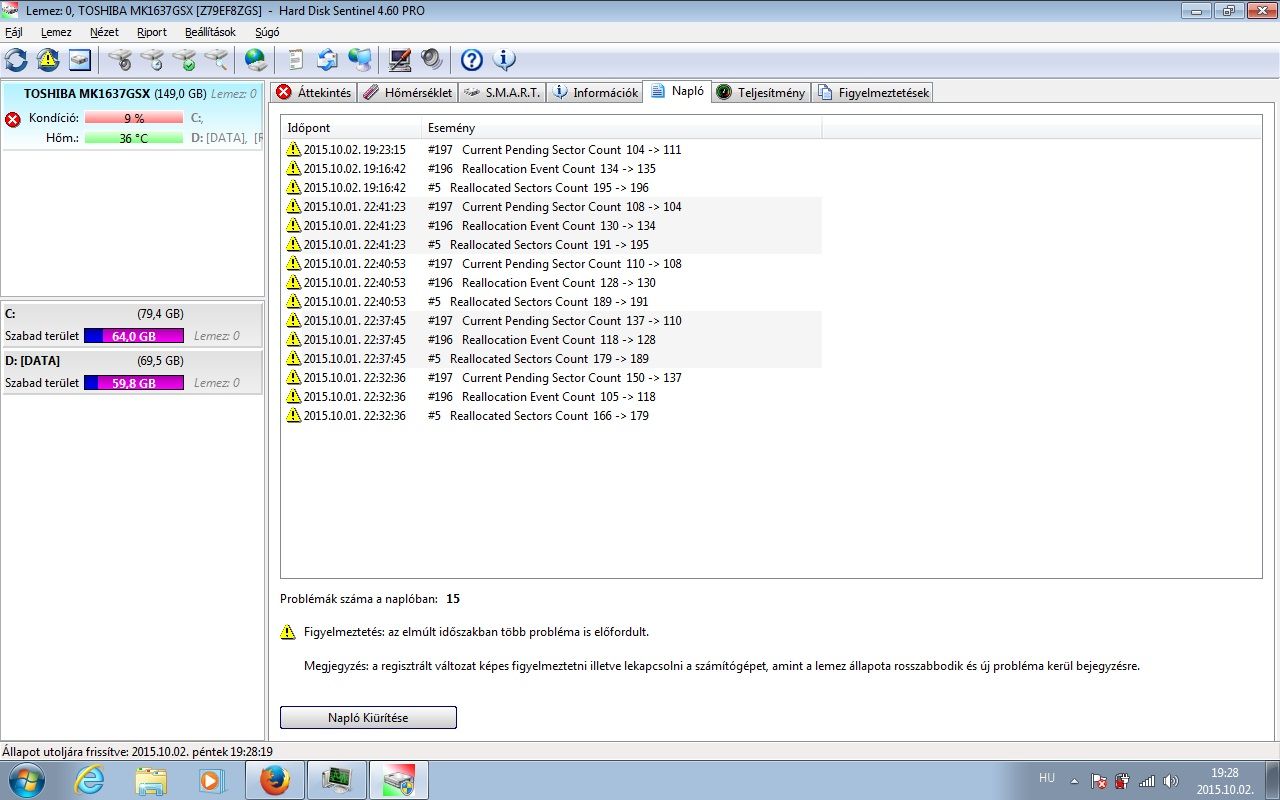Click the volume speaker tray icon
1280x800 pixels.
pos(1170,781)
